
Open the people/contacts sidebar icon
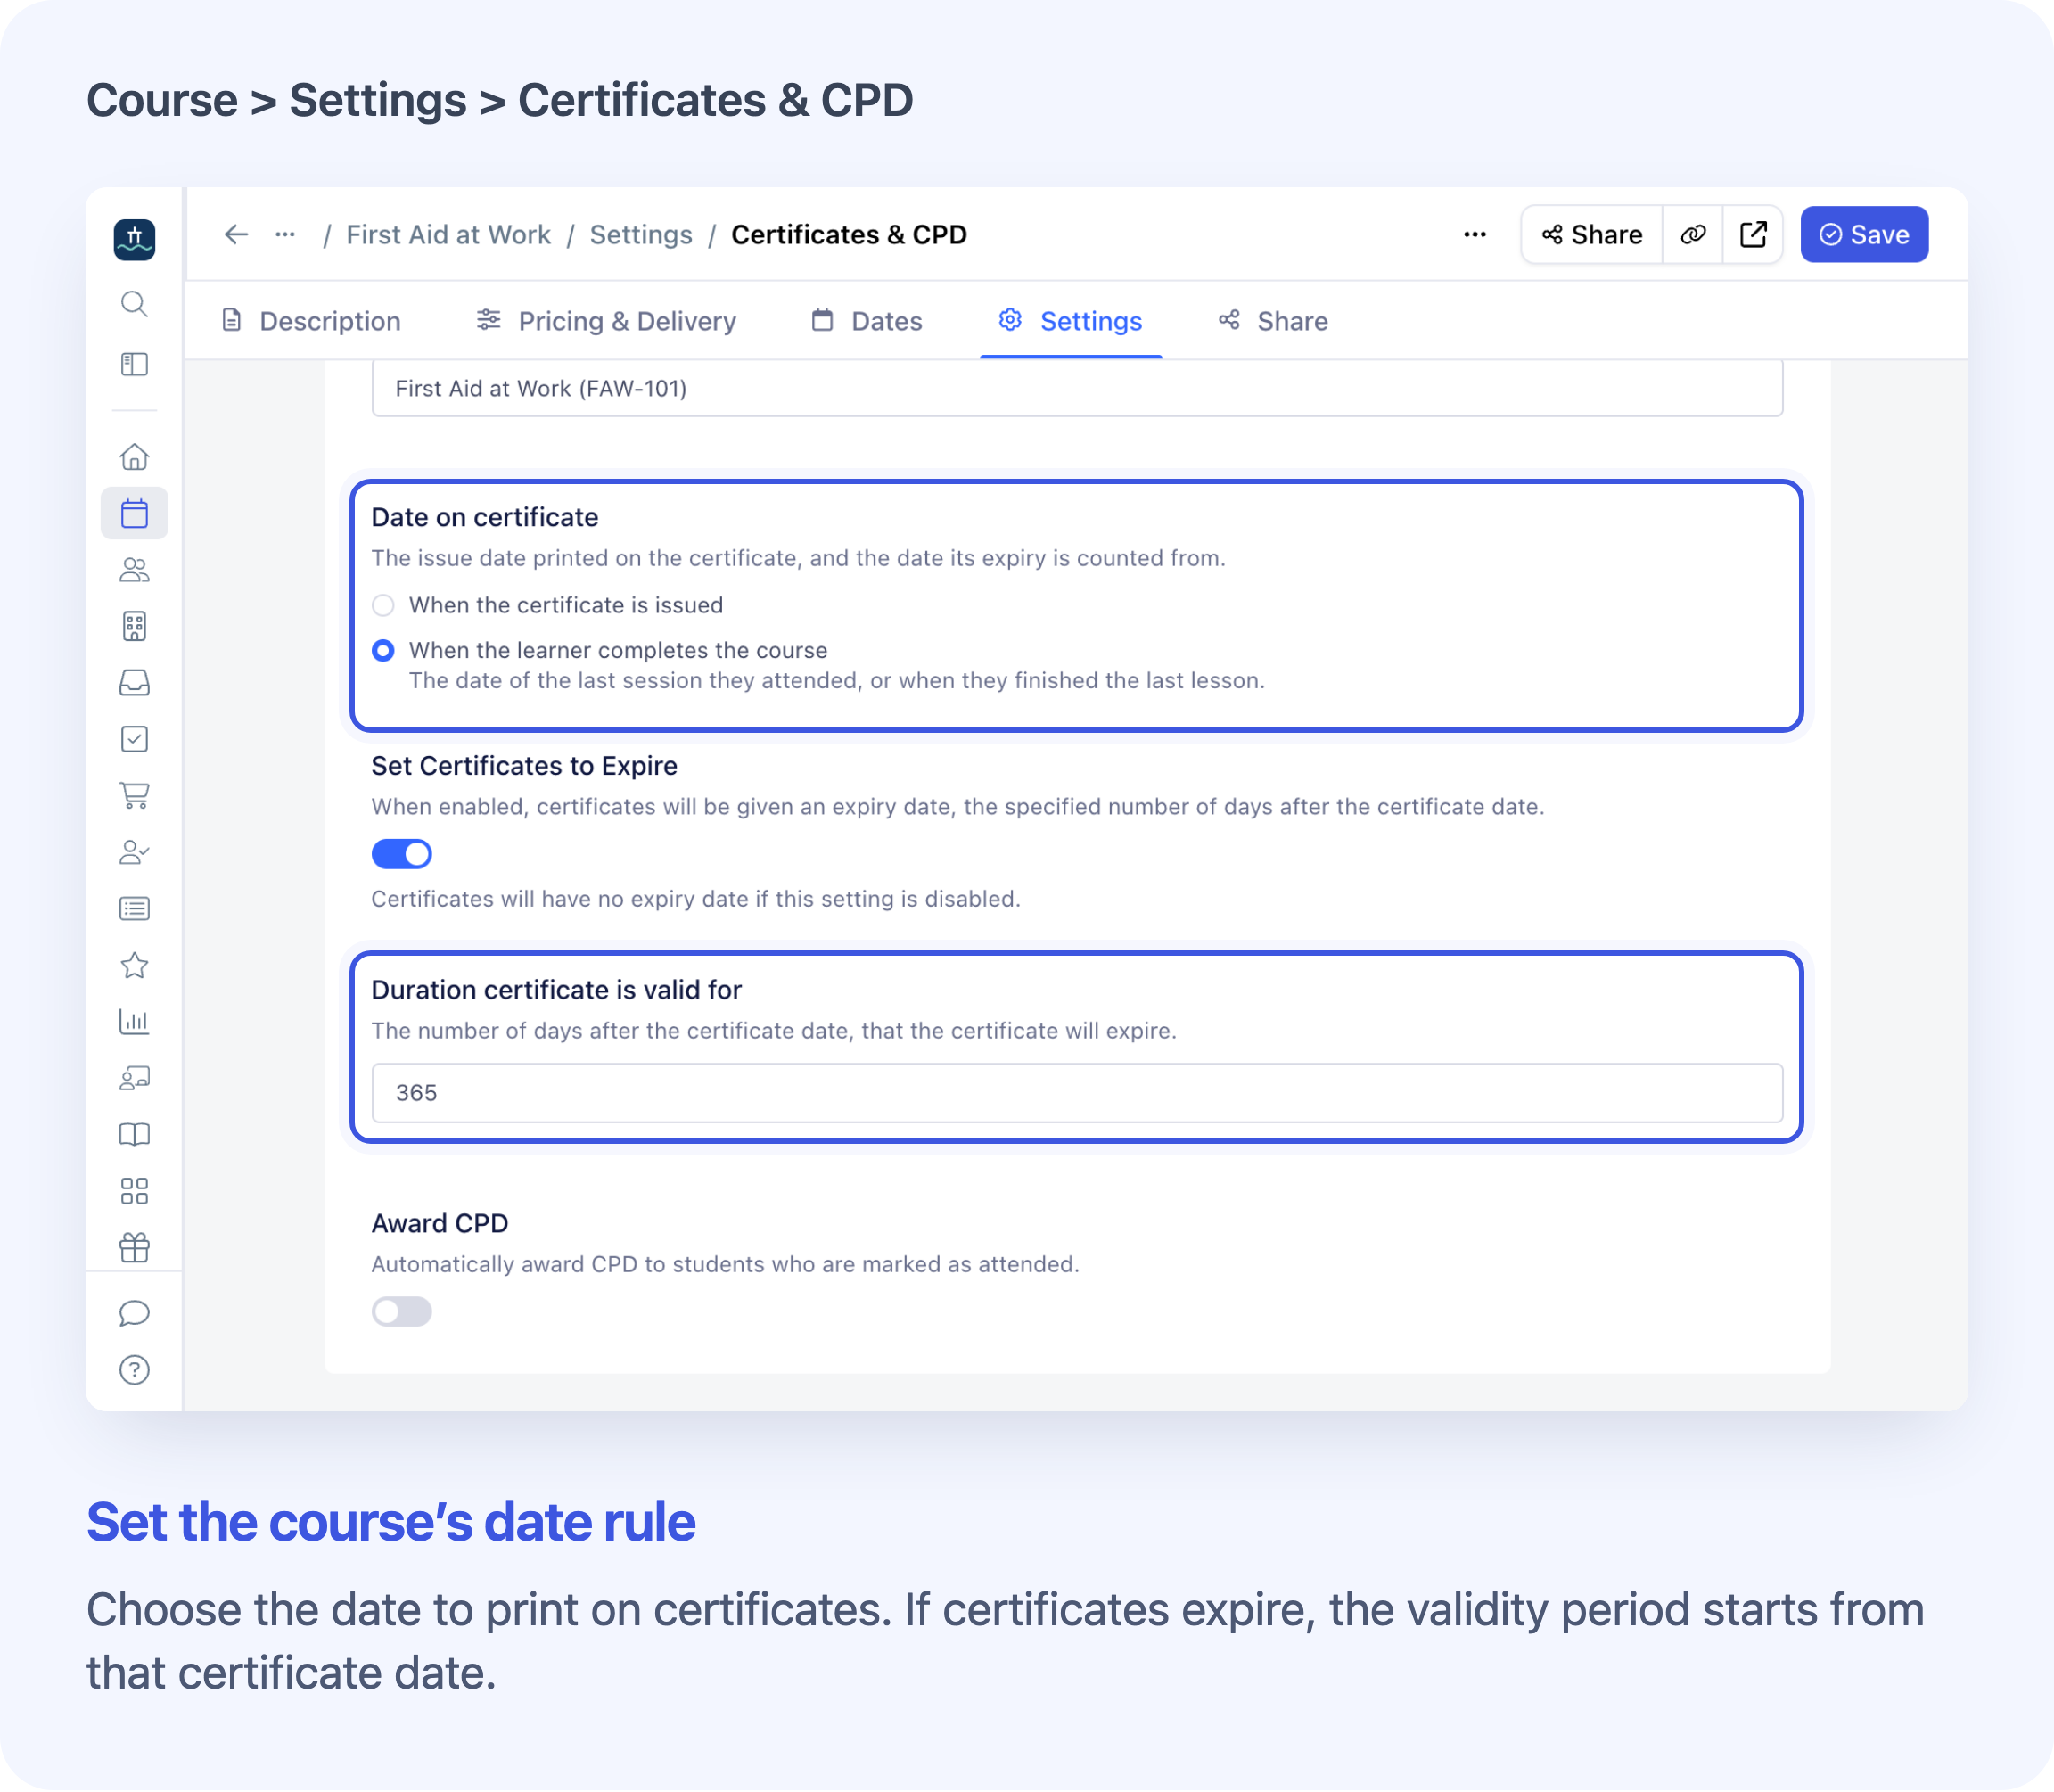[134, 570]
